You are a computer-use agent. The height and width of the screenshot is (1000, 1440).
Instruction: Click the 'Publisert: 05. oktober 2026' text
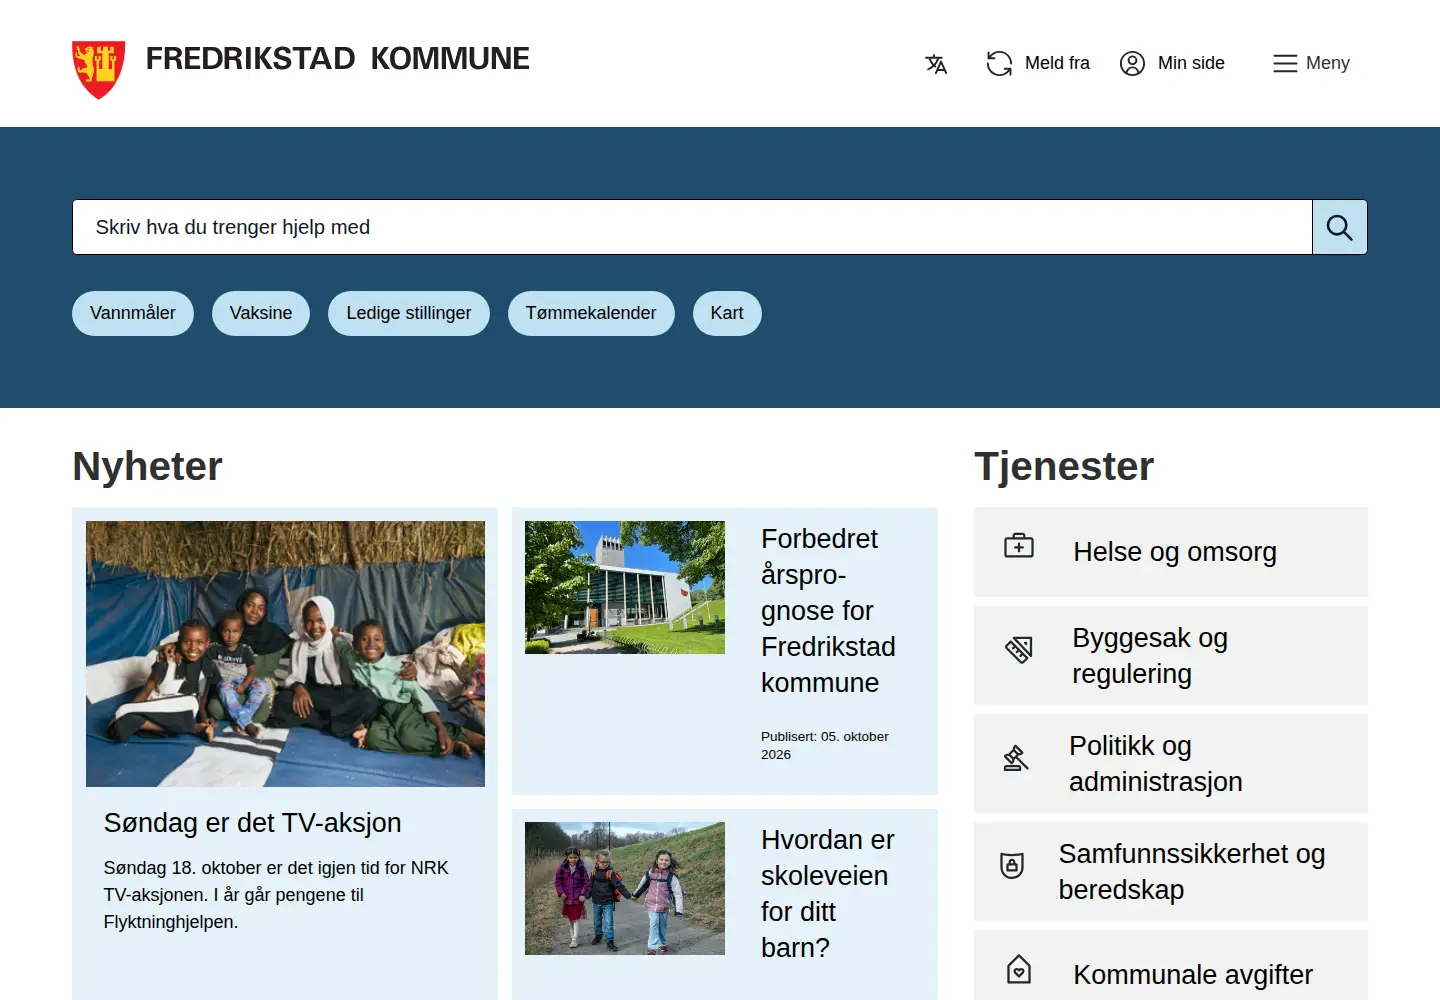[x=825, y=745]
